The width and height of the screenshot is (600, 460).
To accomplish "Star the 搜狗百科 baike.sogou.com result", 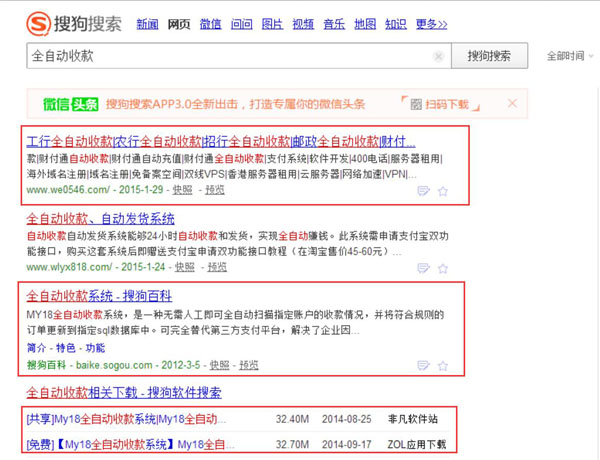I will click(x=443, y=366).
